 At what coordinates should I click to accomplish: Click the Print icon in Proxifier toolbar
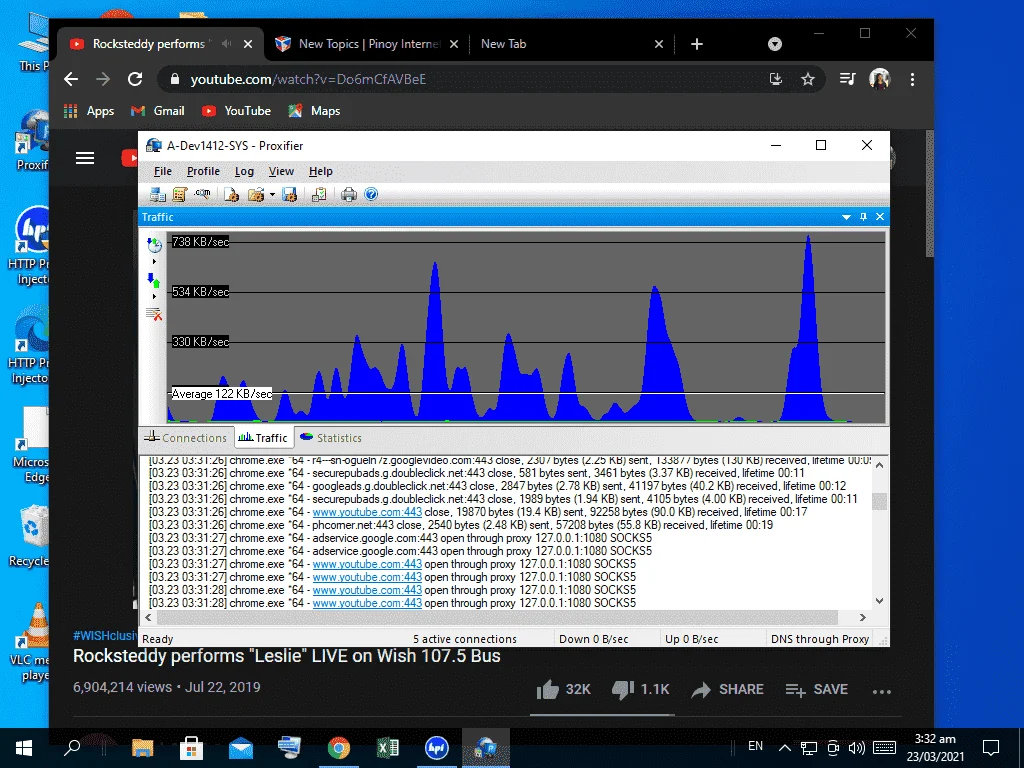[x=349, y=194]
